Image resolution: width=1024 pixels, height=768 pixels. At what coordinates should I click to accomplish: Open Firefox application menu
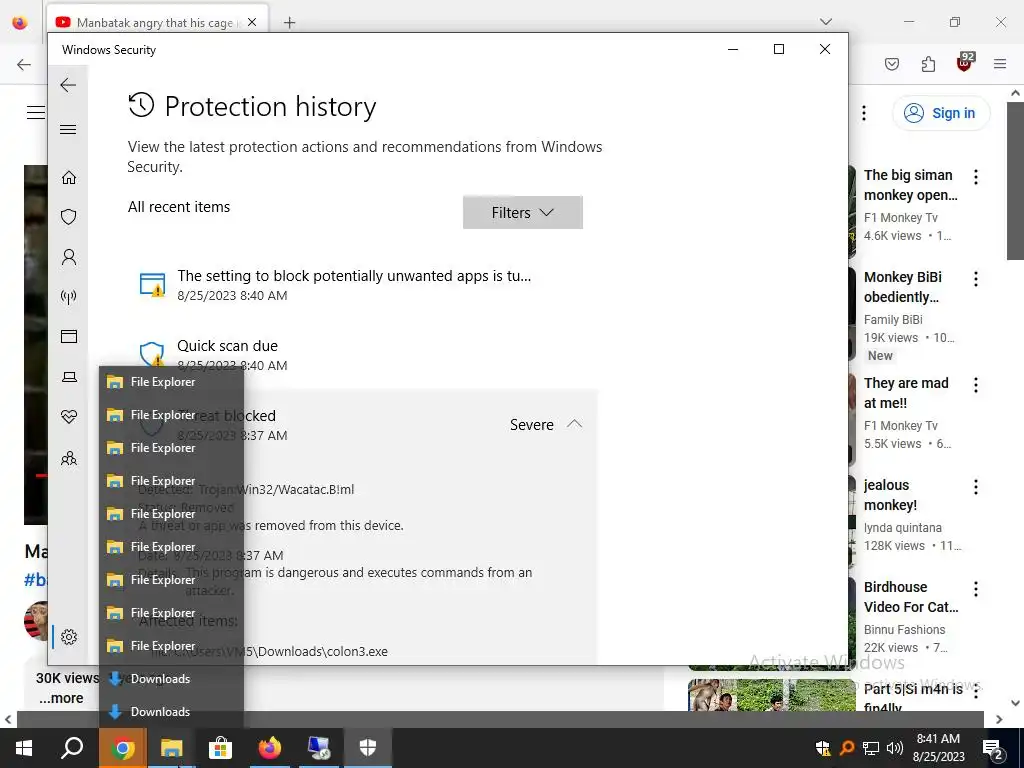pyautogui.click(x=1000, y=64)
